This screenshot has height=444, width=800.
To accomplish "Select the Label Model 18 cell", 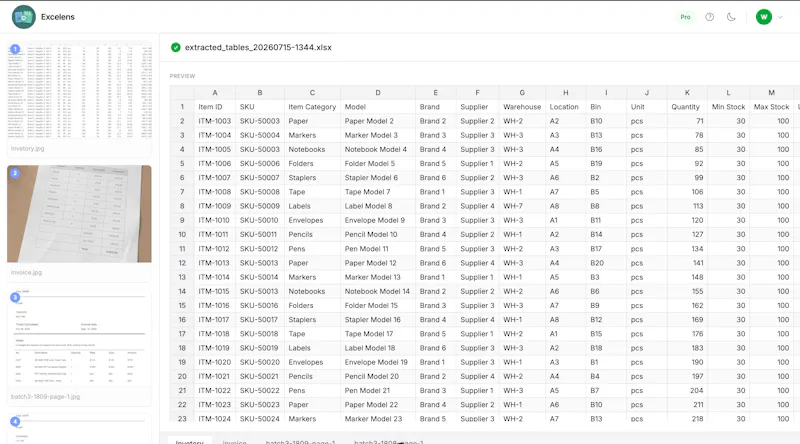I will (x=378, y=348).
